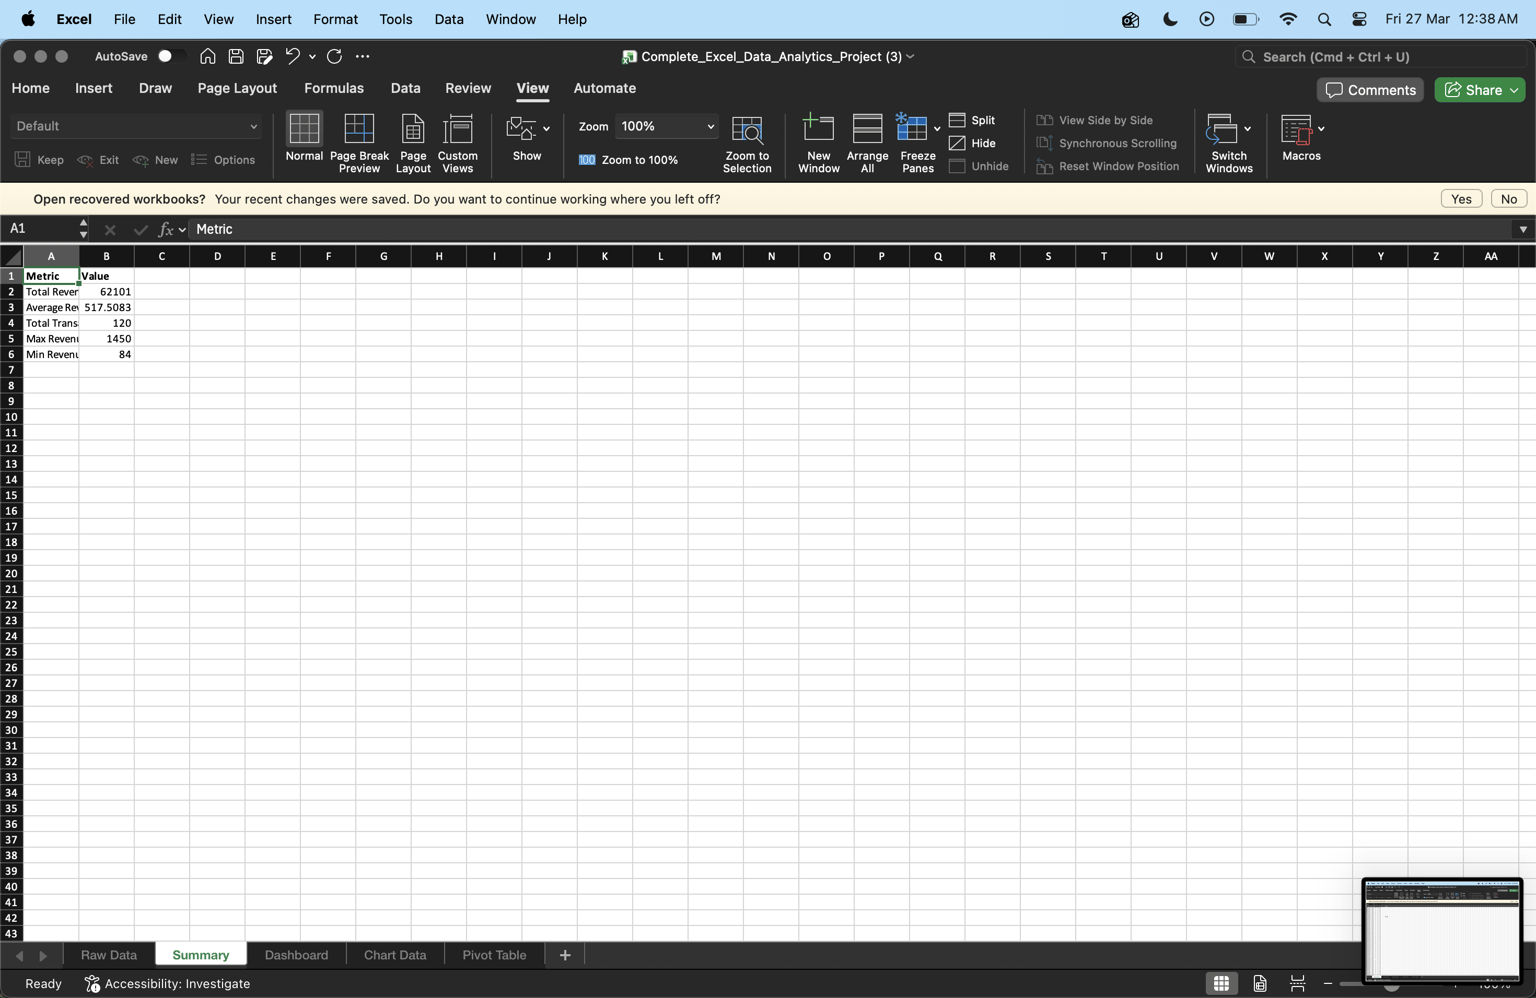Save the workbook with disk icon
This screenshot has height=998, width=1536.
(236, 57)
